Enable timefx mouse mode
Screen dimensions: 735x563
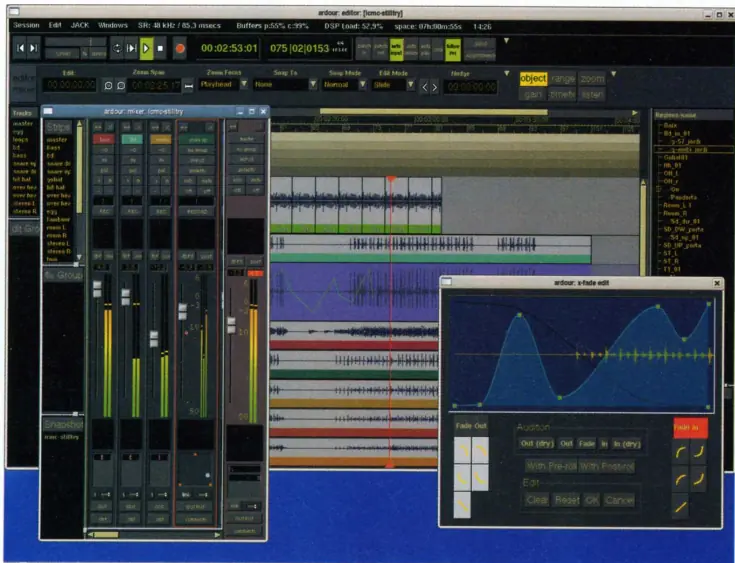(x=562, y=94)
